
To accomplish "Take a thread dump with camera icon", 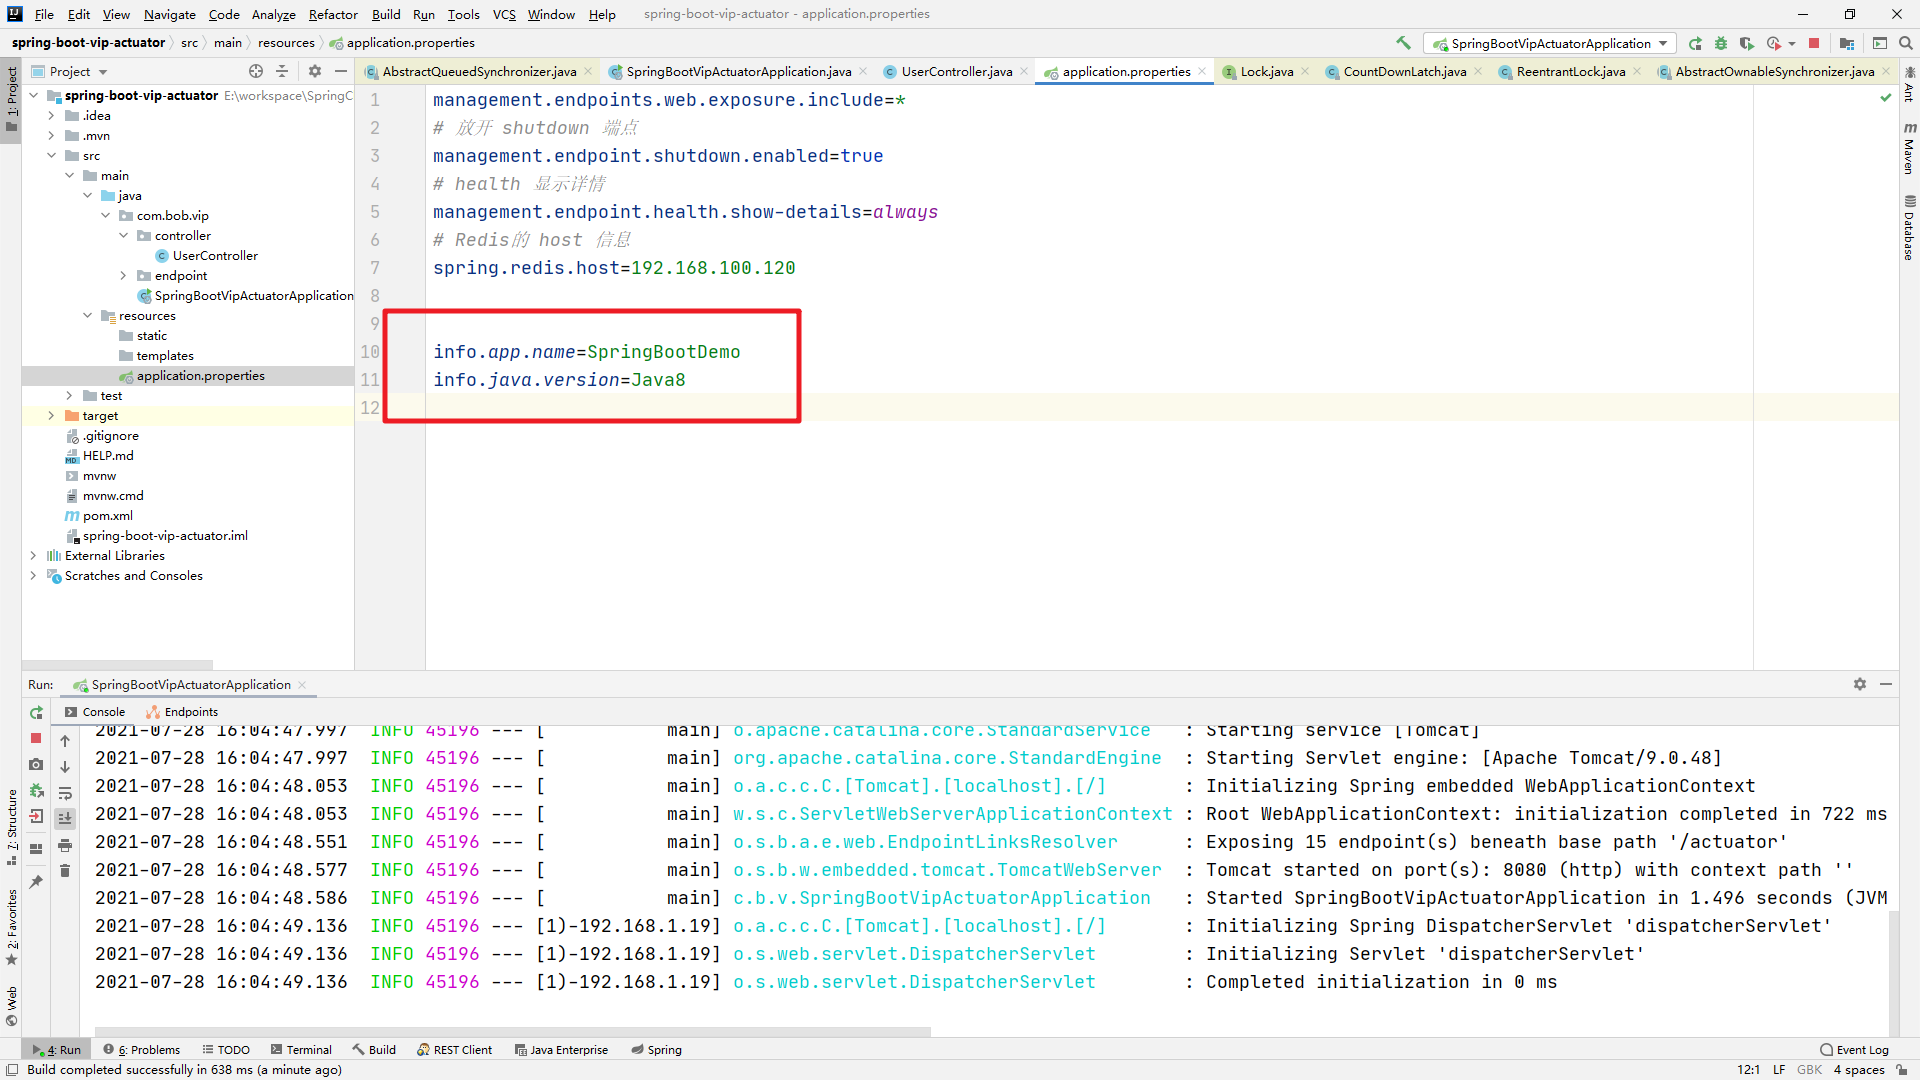I will [36, 765].
